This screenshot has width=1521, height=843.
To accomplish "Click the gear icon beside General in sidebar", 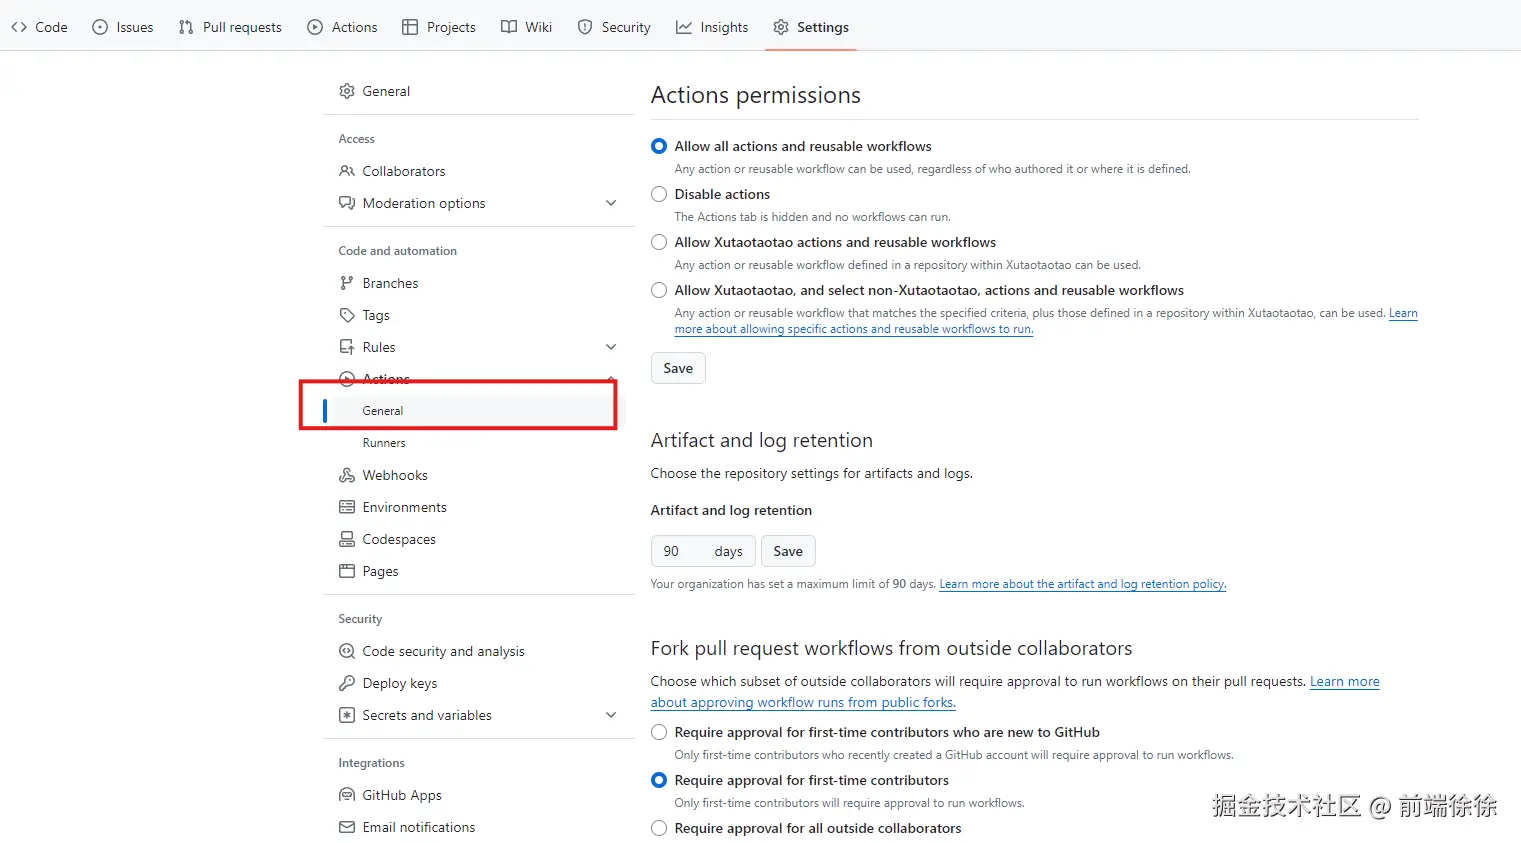I will pyautogui.click(x=347, y=91).
